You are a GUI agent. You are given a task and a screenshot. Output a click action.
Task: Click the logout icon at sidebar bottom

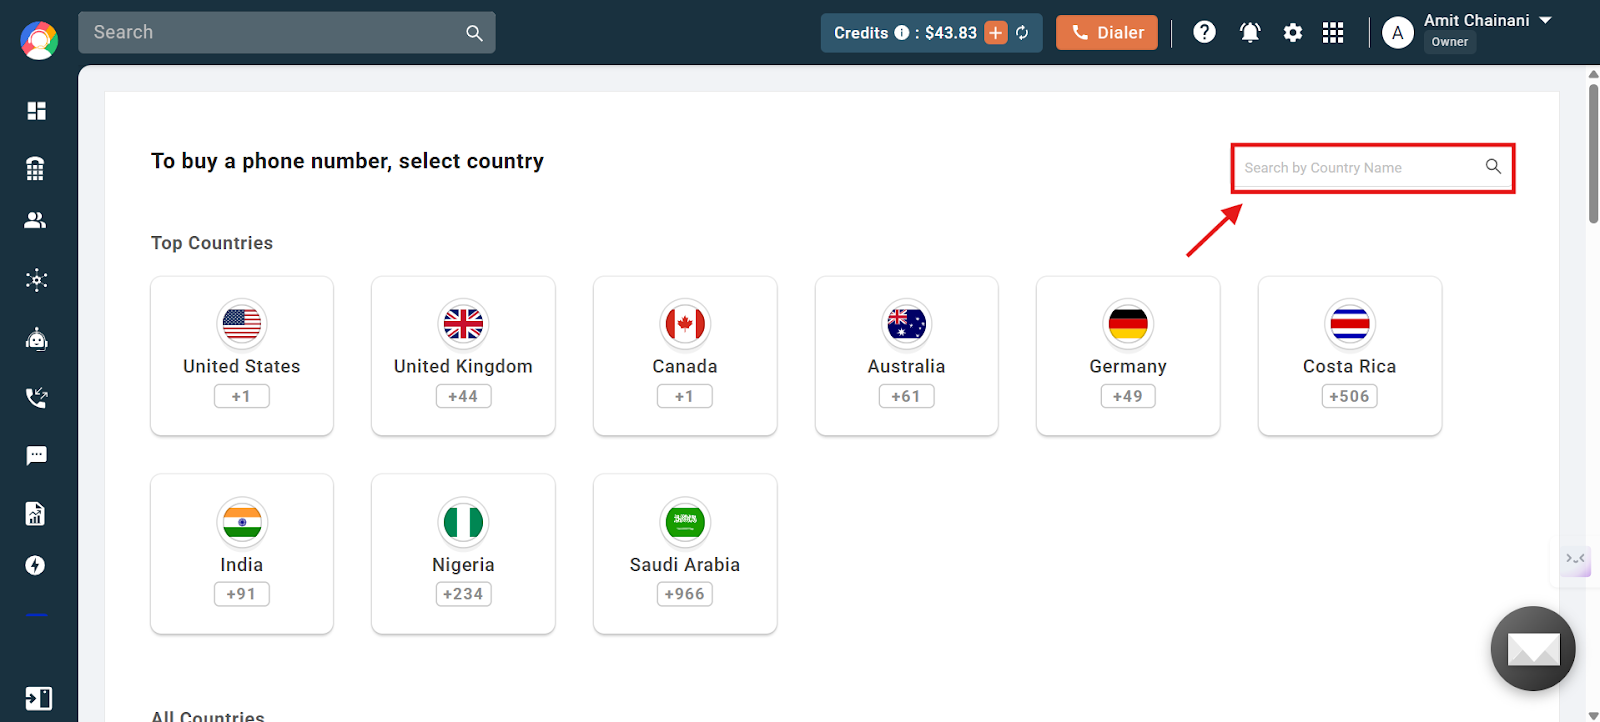(x=38, y=698)
